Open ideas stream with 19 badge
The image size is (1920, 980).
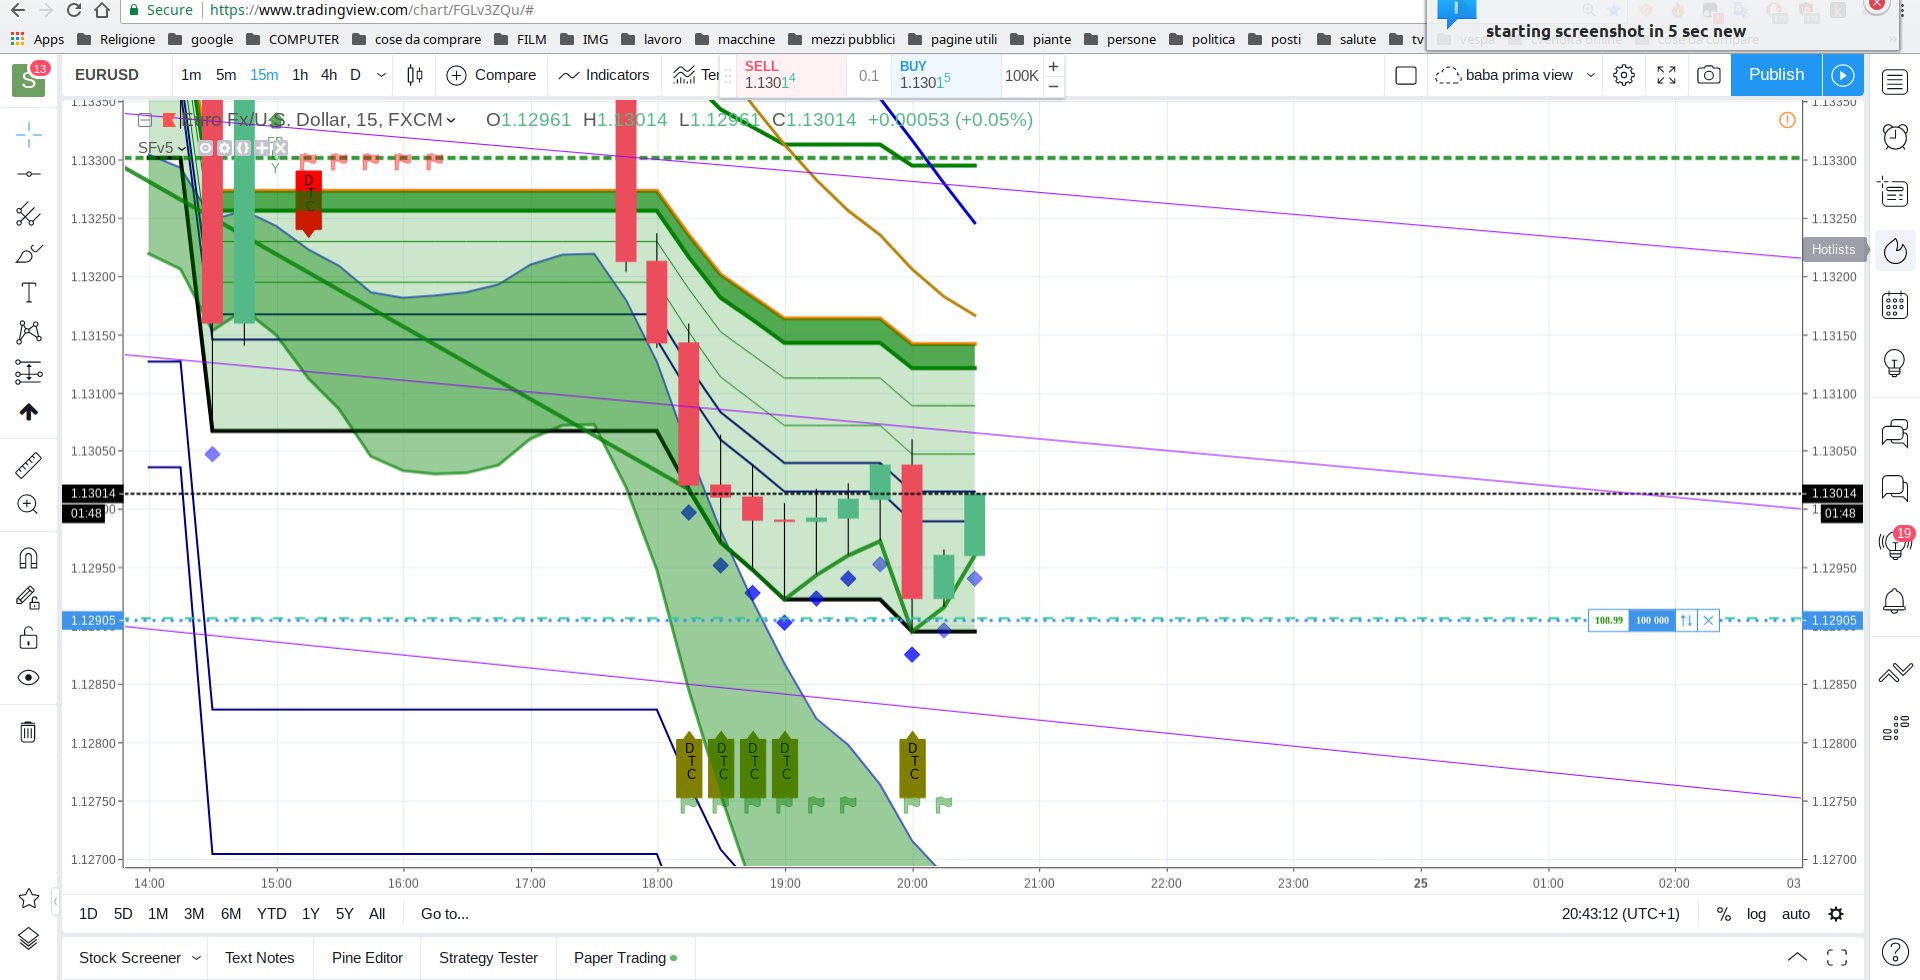1895,543
